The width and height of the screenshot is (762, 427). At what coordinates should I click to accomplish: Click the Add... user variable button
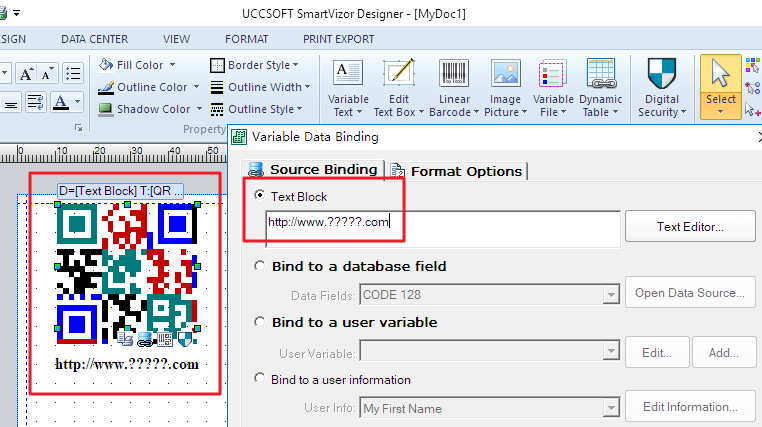coord(724,353)
